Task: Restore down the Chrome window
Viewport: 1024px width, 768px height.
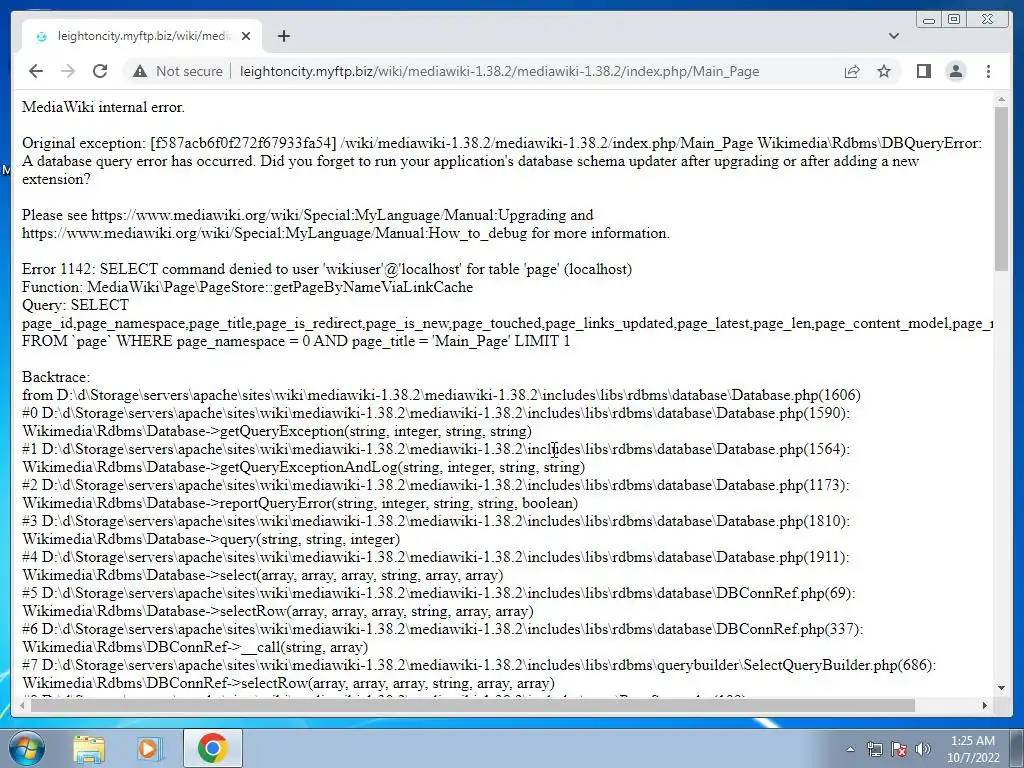Action: pyautogui.click(x=953, y=20)
